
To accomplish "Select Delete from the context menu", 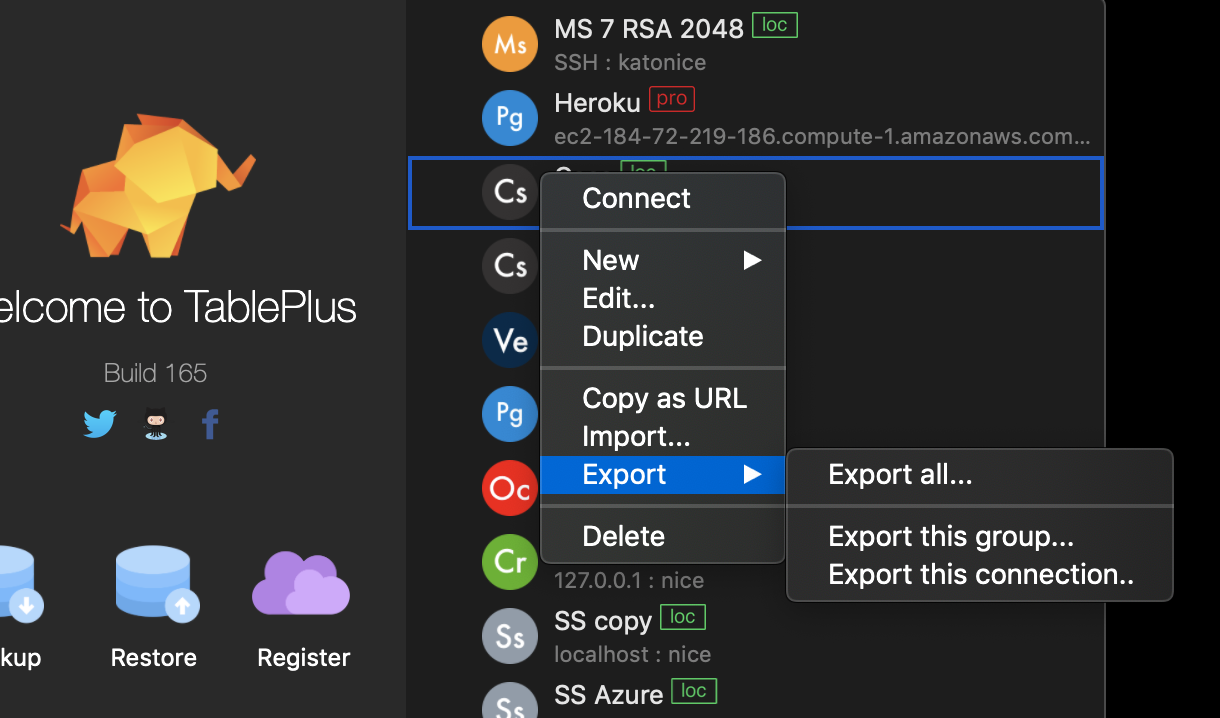I will pos(623,536).
